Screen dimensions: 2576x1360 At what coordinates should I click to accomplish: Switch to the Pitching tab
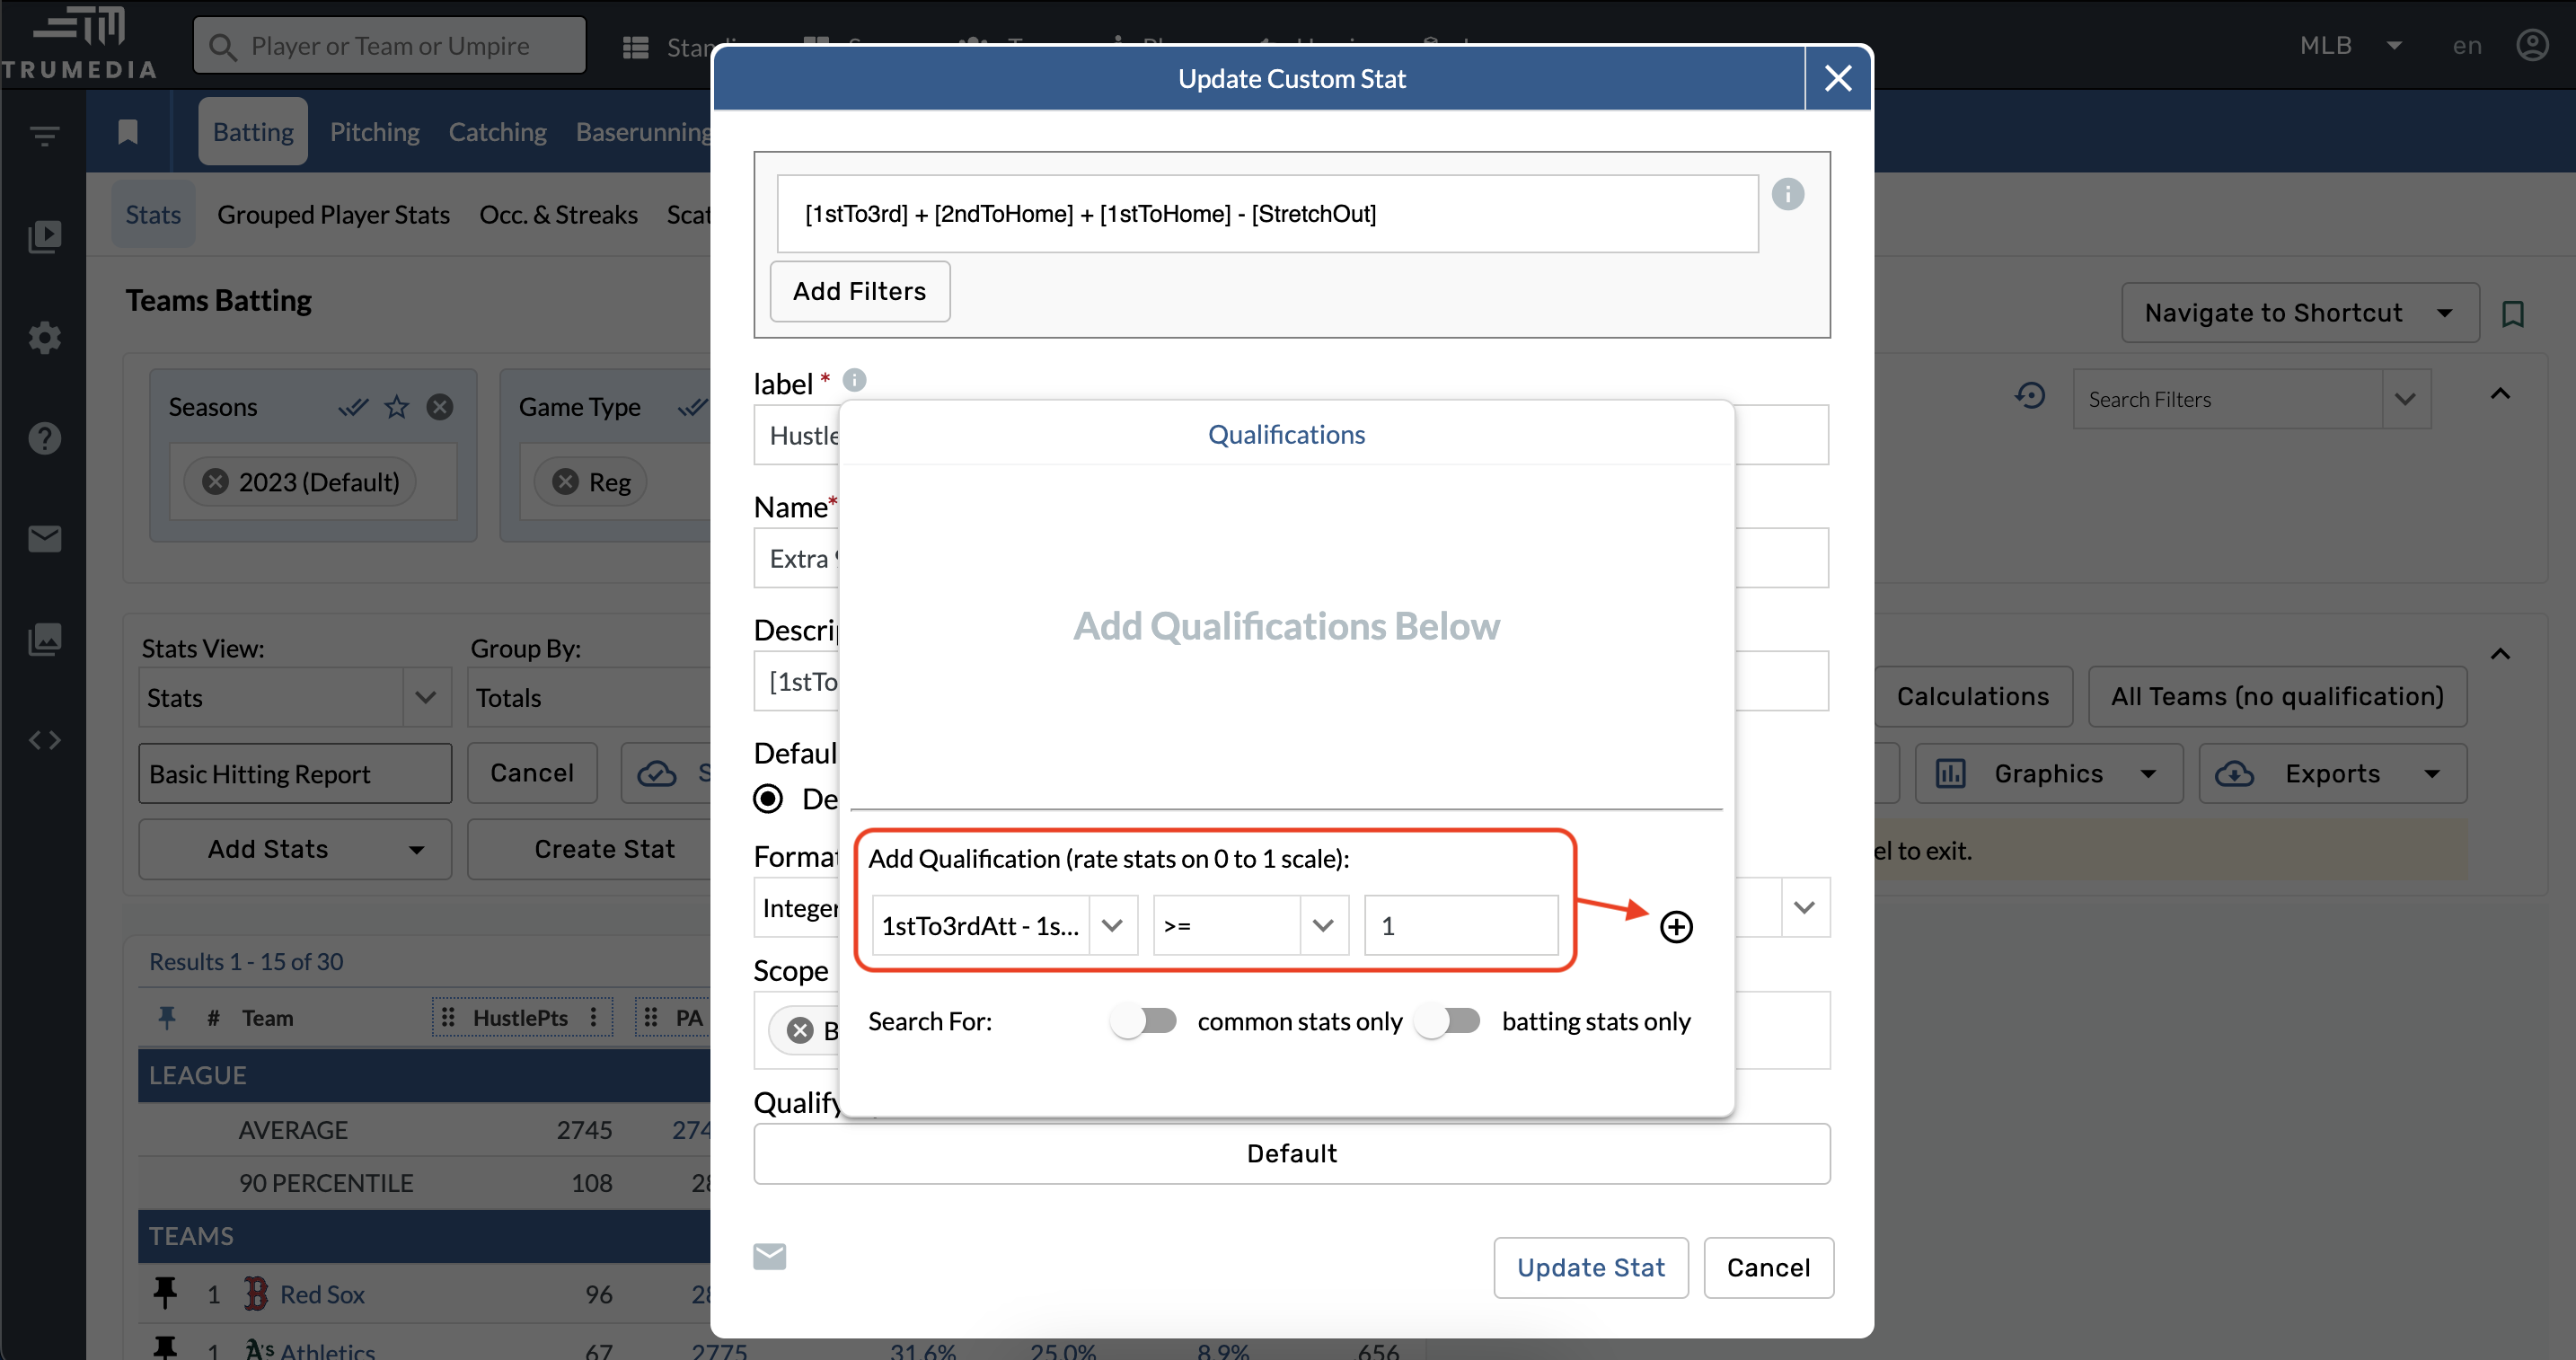[374, 132]
